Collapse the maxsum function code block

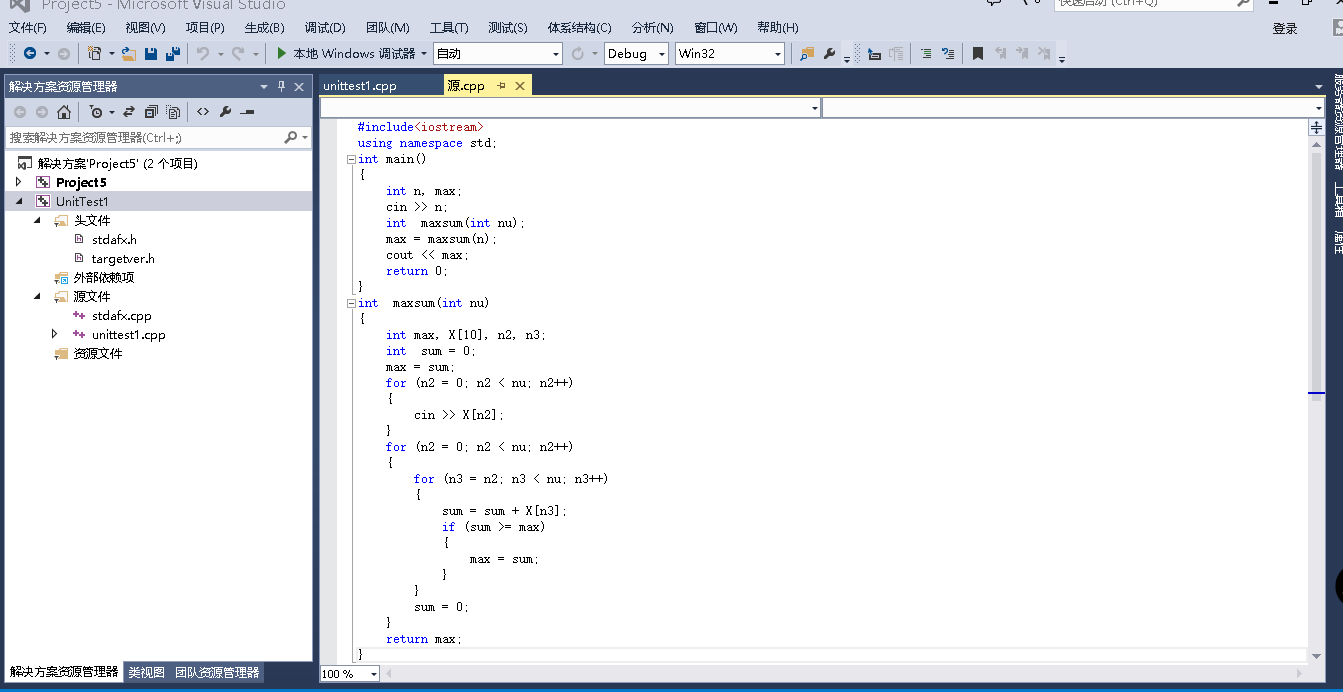[351, 303]
